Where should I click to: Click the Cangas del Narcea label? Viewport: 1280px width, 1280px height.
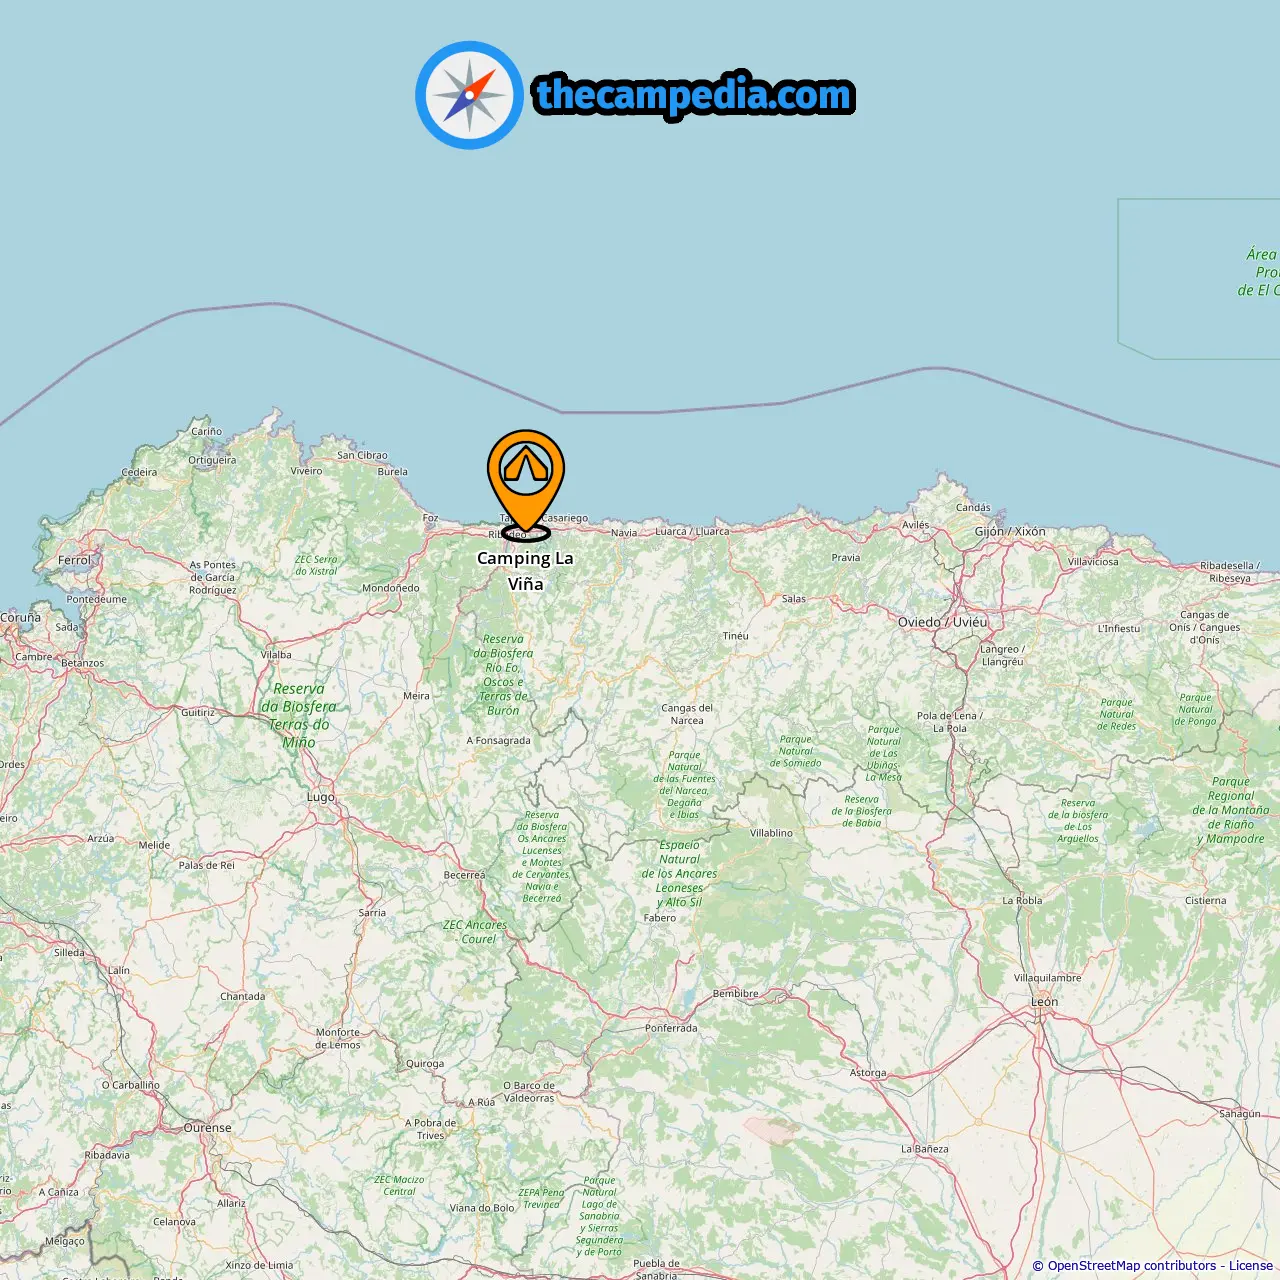point(687,714)
